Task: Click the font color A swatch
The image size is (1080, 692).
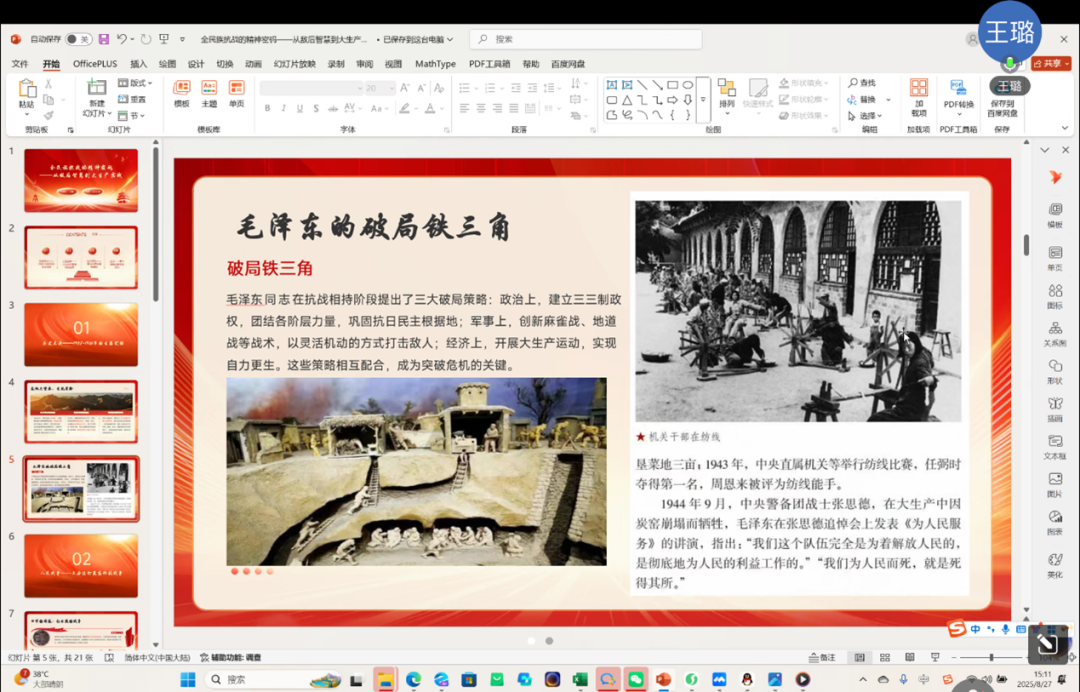Action: click(430, 108)
